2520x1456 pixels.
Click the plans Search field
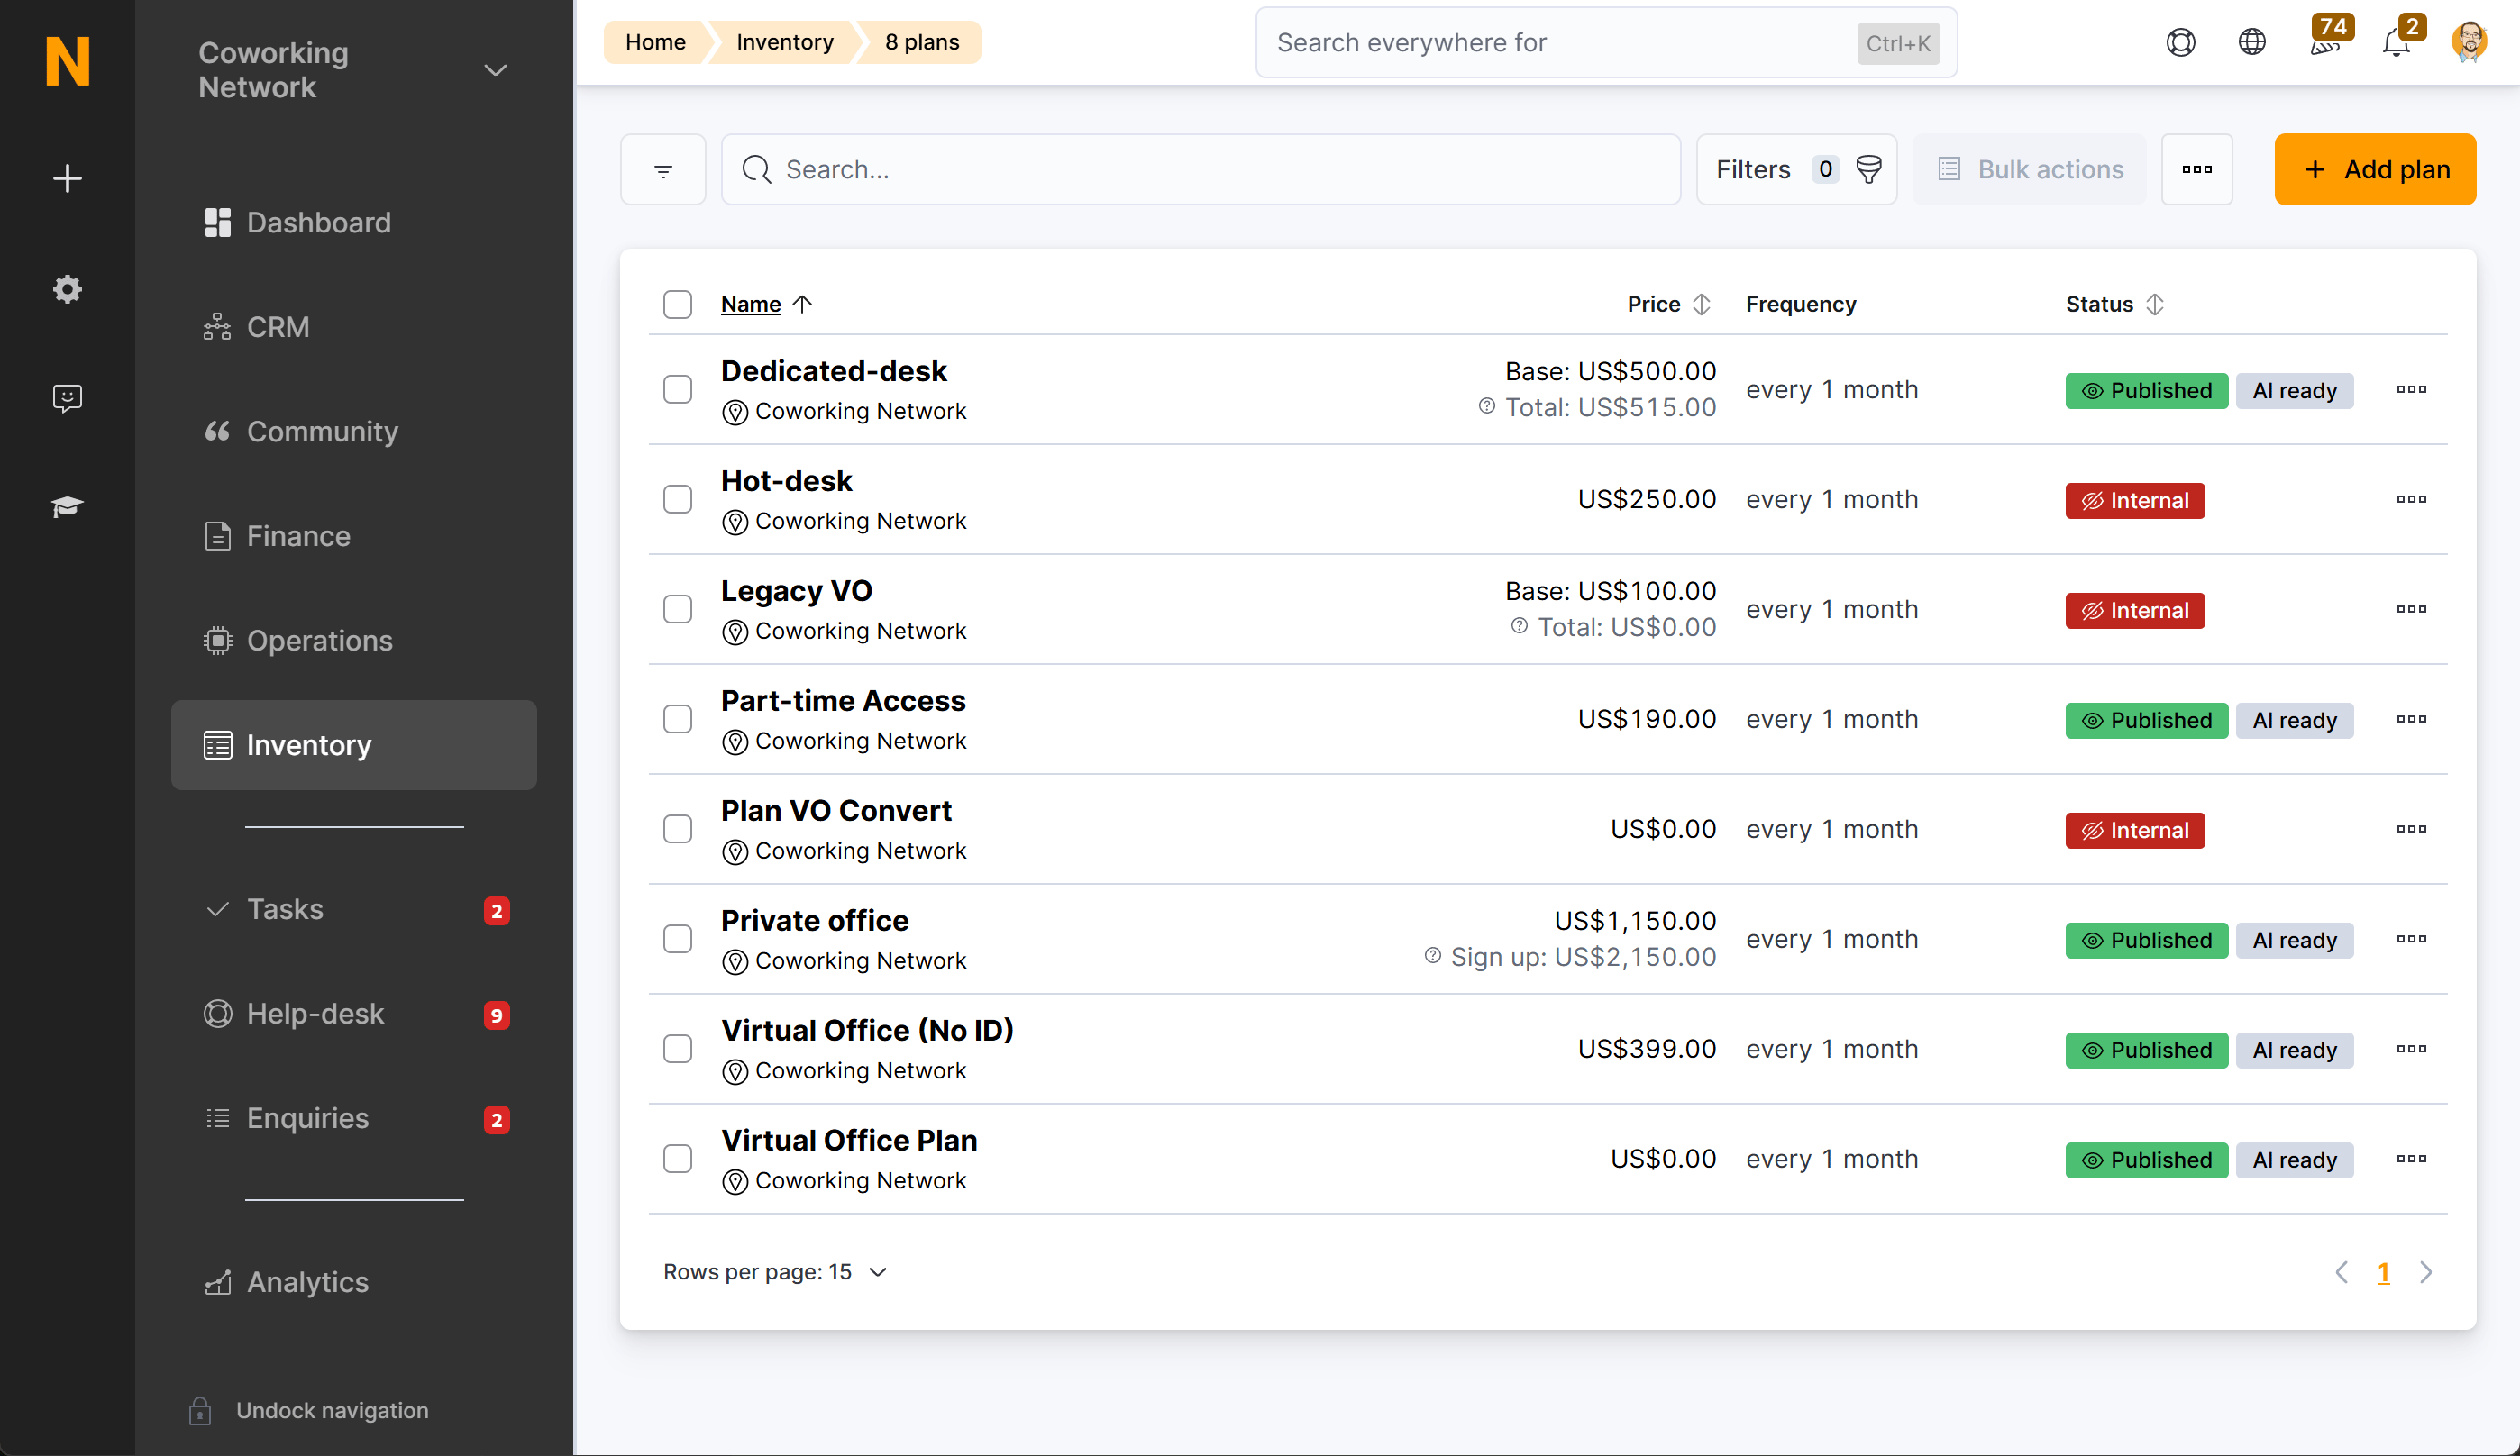1200,170
